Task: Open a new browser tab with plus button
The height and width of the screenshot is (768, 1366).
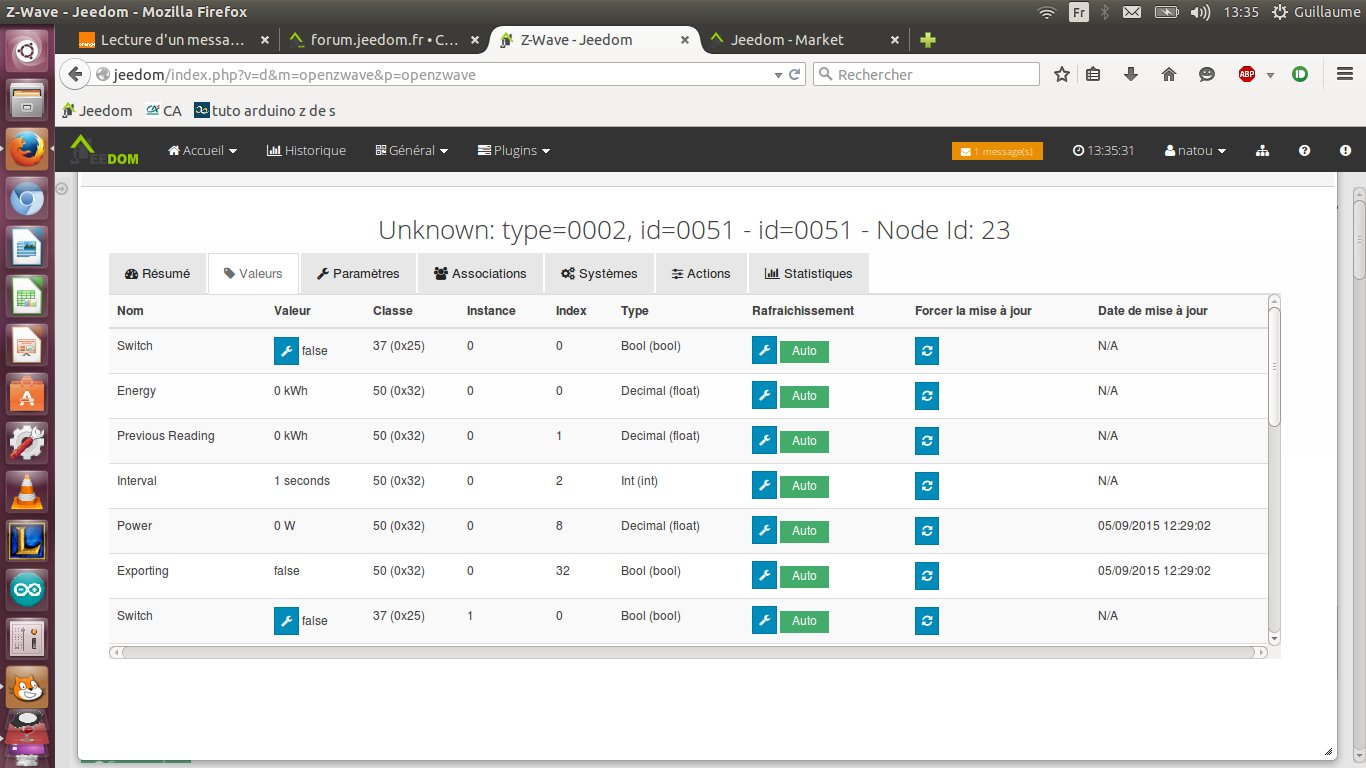Action: pyautogui.click(x=928, y=40)
